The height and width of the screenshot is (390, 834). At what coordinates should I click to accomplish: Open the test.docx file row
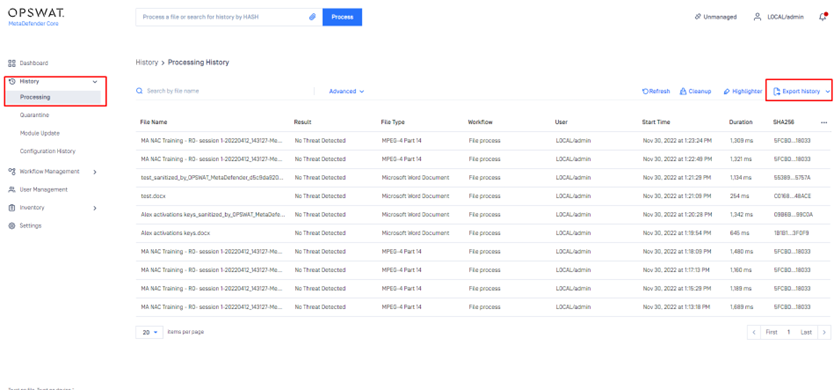point(483,196)
